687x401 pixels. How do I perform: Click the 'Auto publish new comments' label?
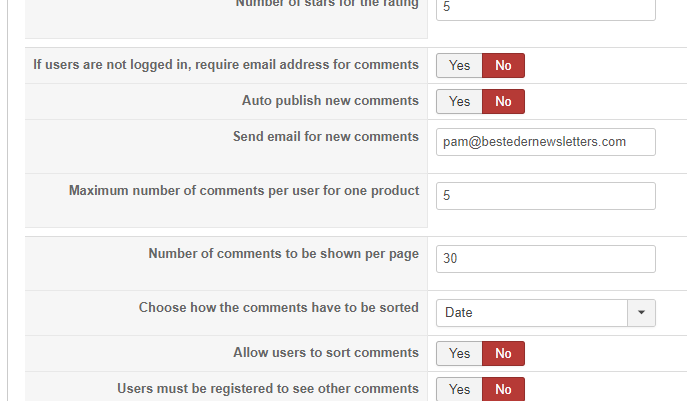[330, 101]
